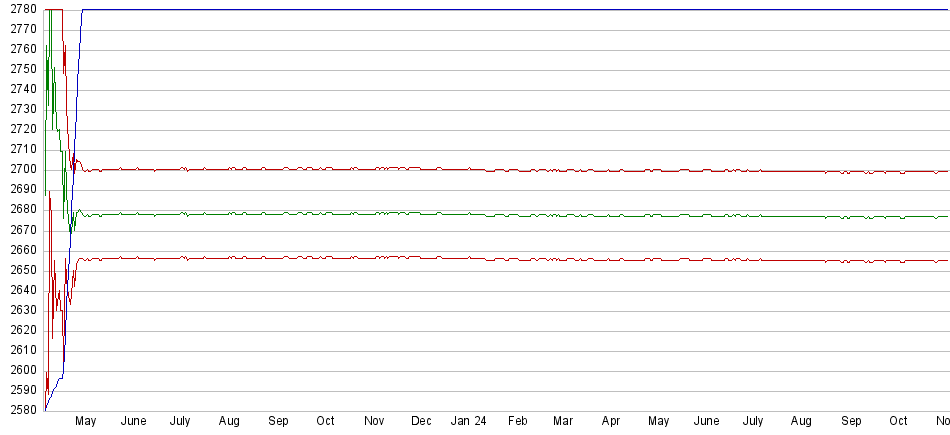Click the cut-off 'No' label at the right edge
The height and width of the screenshot is (435, 950).
click(942, 422)
